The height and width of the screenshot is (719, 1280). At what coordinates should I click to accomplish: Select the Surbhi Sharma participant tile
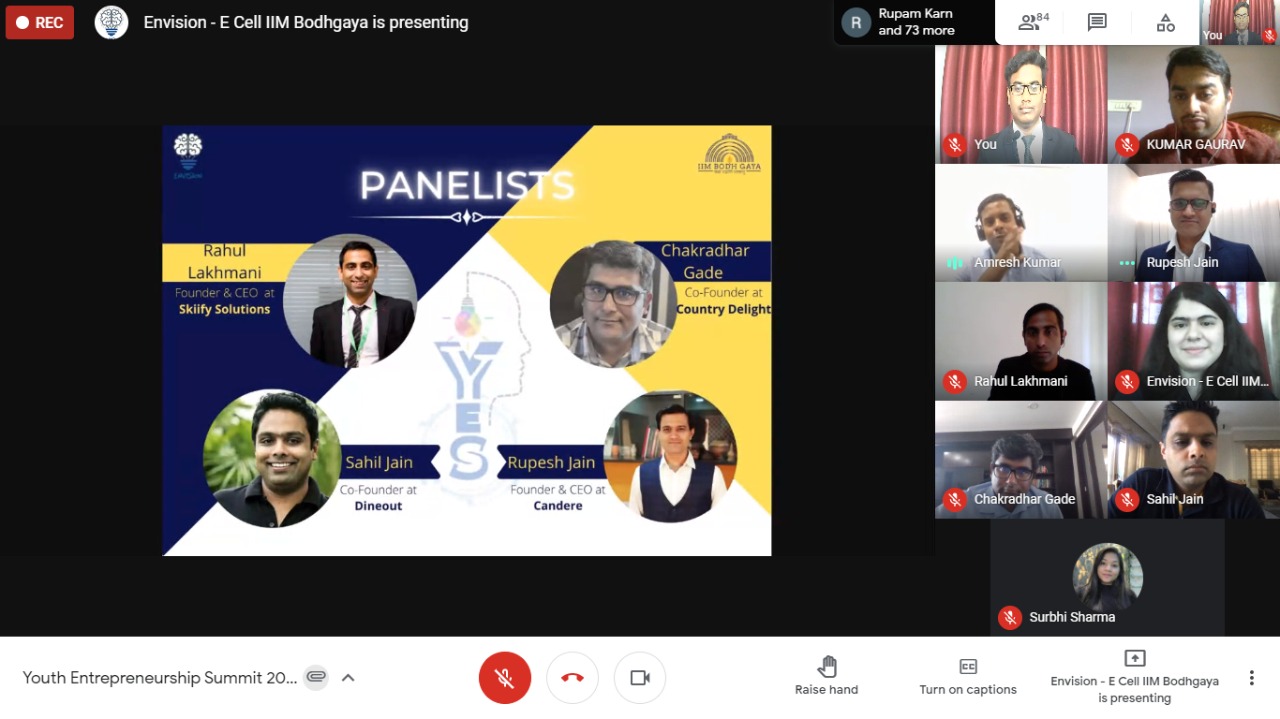tap(1108, 577)
